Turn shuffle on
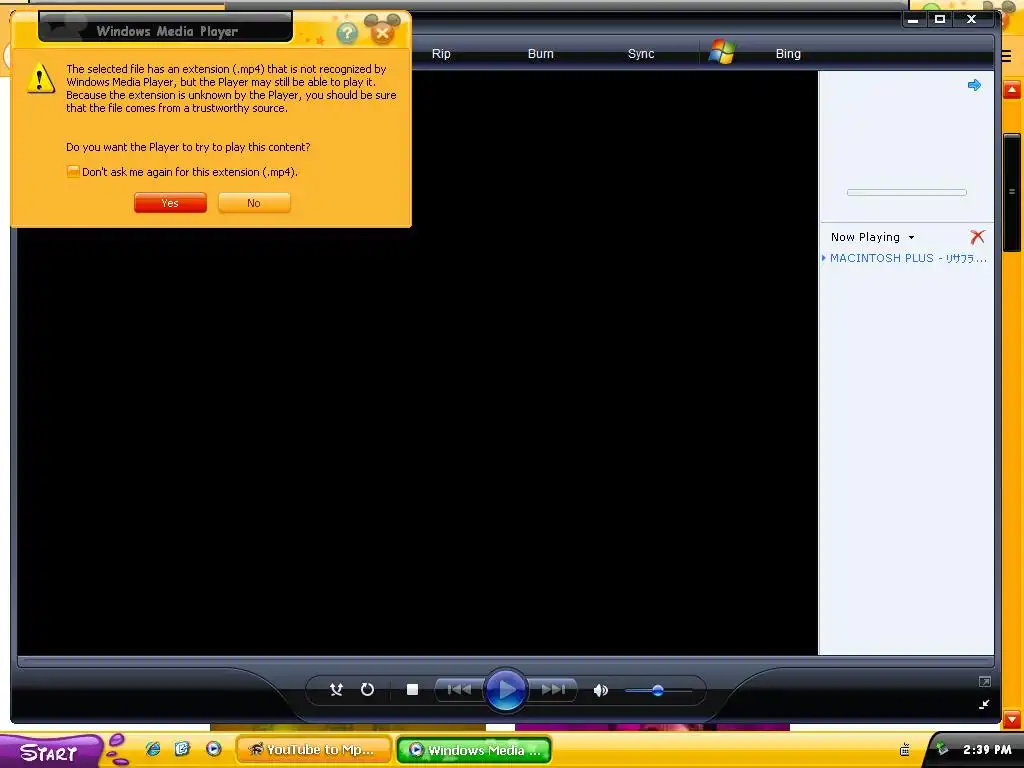The image size is (1024, 768). coord(336,690)
